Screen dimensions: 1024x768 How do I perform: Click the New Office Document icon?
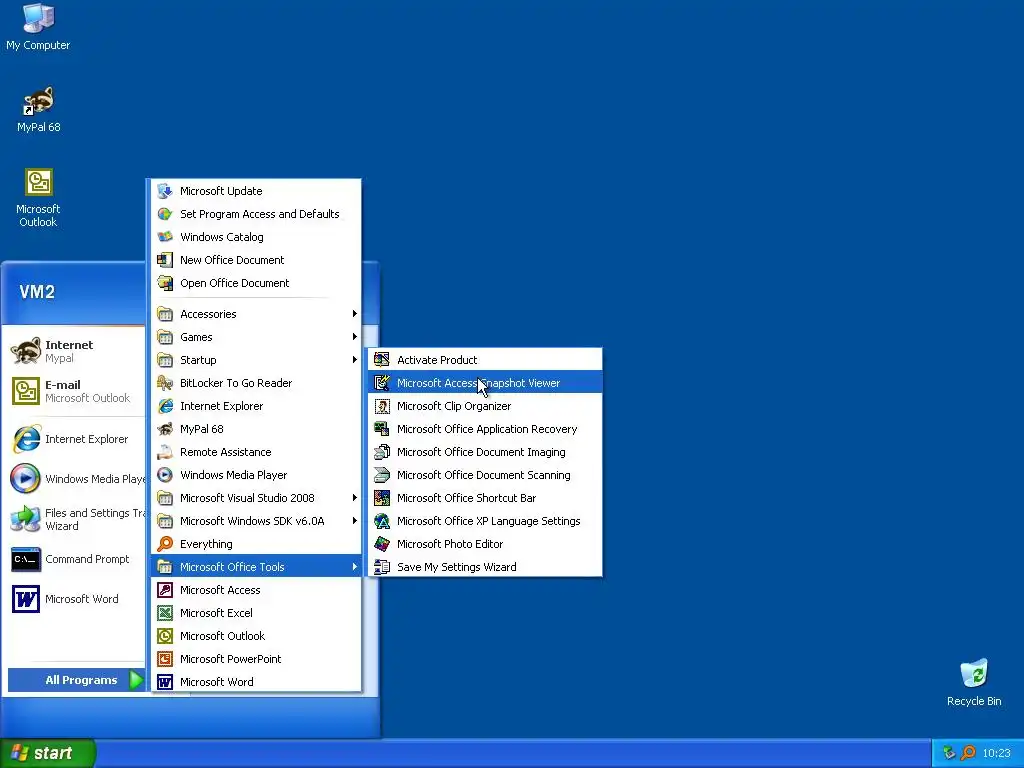(x=165, y=259)
